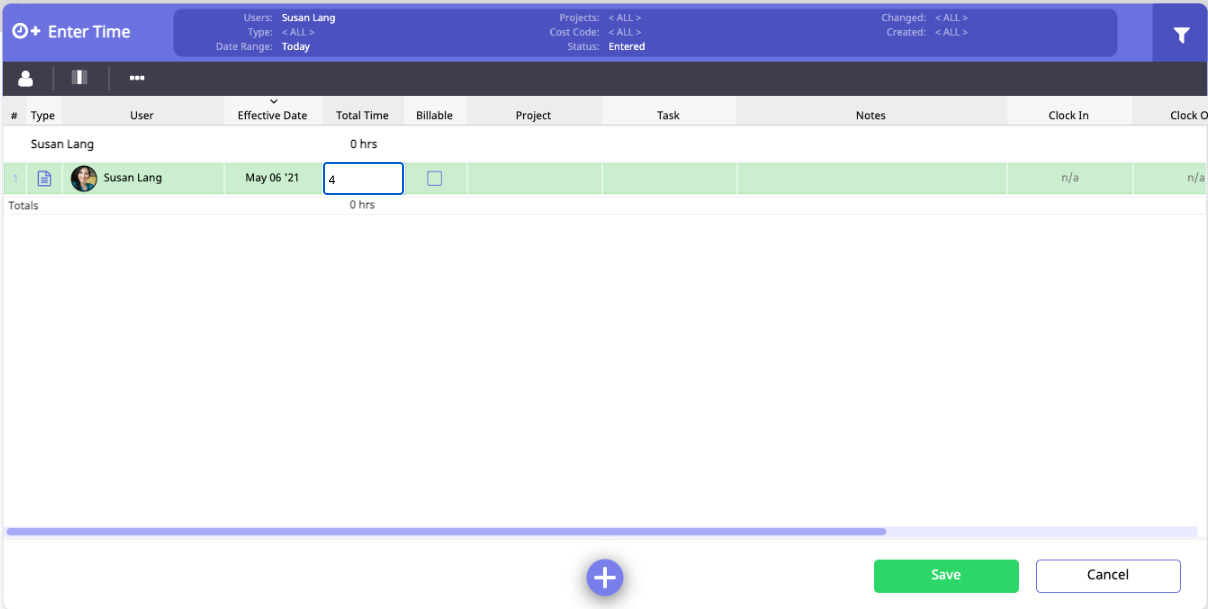Click the column layout toolbar icon
This screenshot has width=1208, height=609.
pyautogui.click(x=80, y=78)
